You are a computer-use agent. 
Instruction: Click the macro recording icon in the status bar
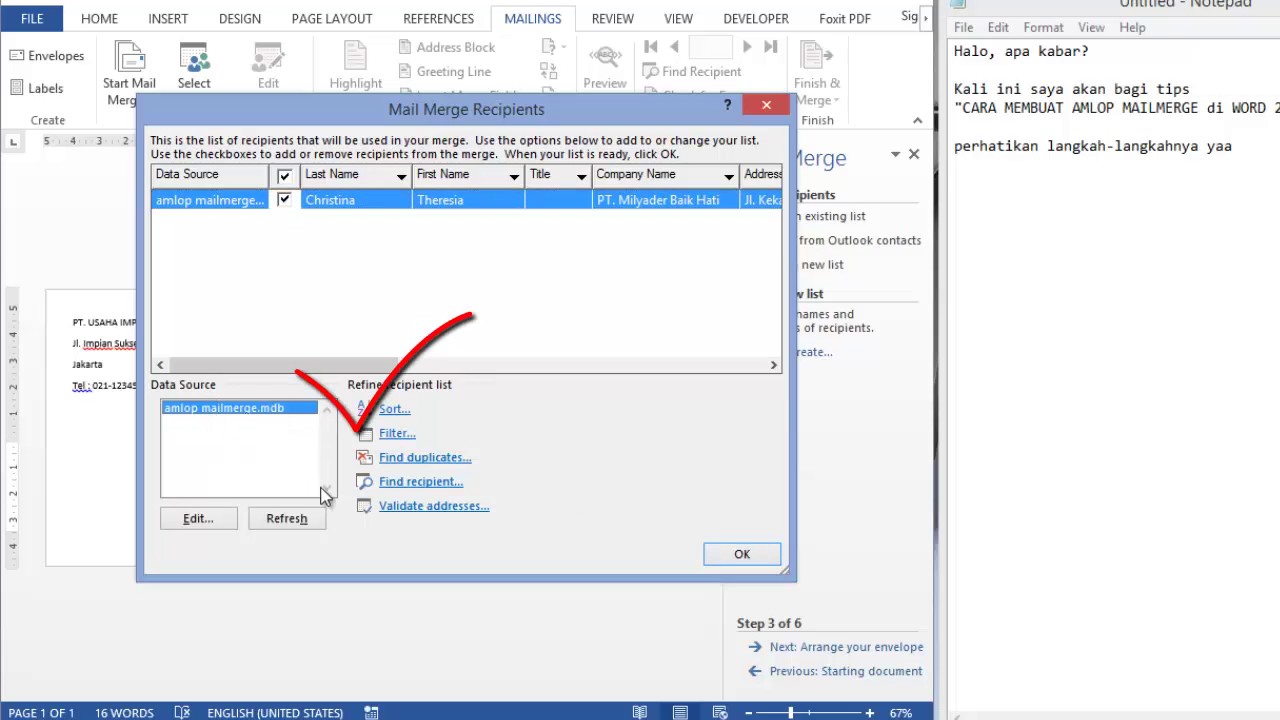pyautogui.click(x=371, y=712)
